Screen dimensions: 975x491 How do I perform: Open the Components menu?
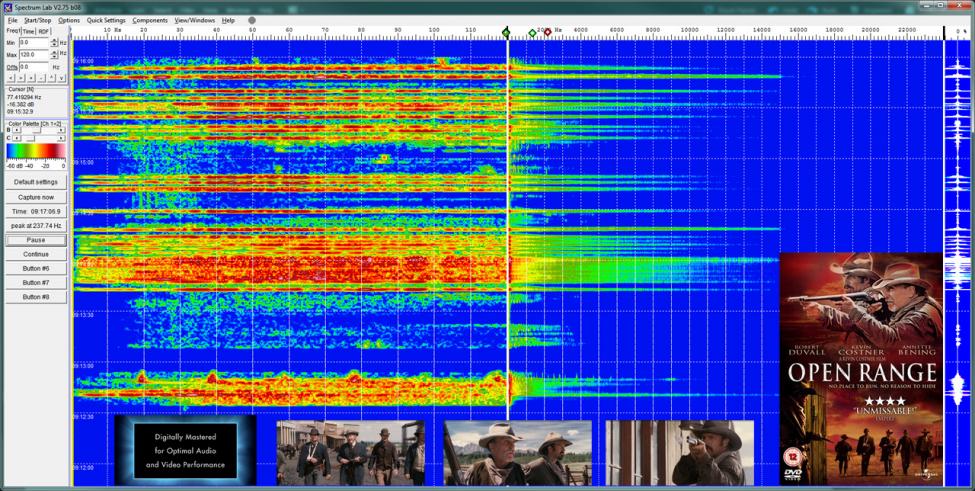pyautogui.click(x=150, y=20)
